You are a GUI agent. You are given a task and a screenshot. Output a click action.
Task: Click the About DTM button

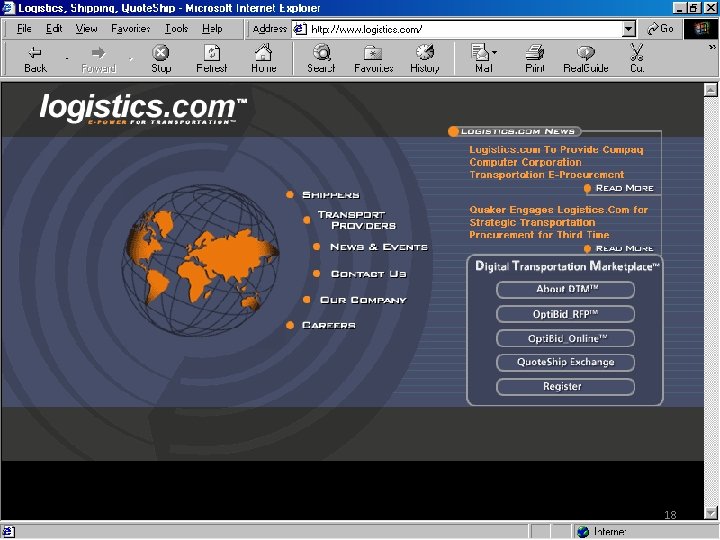pyautogui.click(x=566, y=290)
